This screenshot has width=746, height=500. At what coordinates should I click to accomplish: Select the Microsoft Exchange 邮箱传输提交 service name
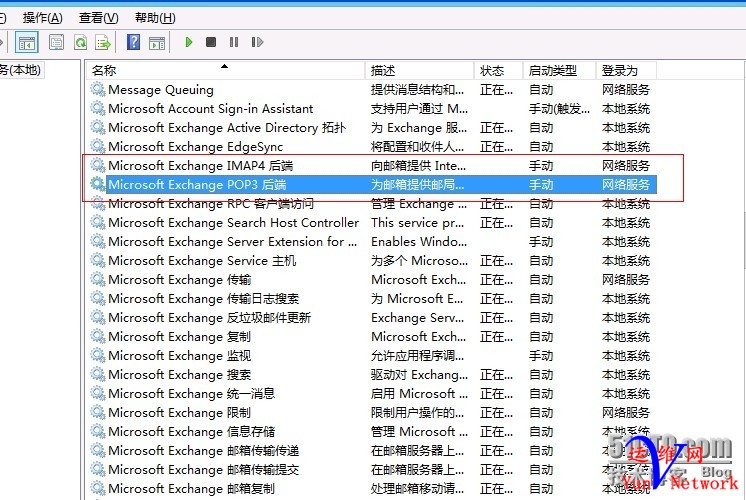coord(204,470)
